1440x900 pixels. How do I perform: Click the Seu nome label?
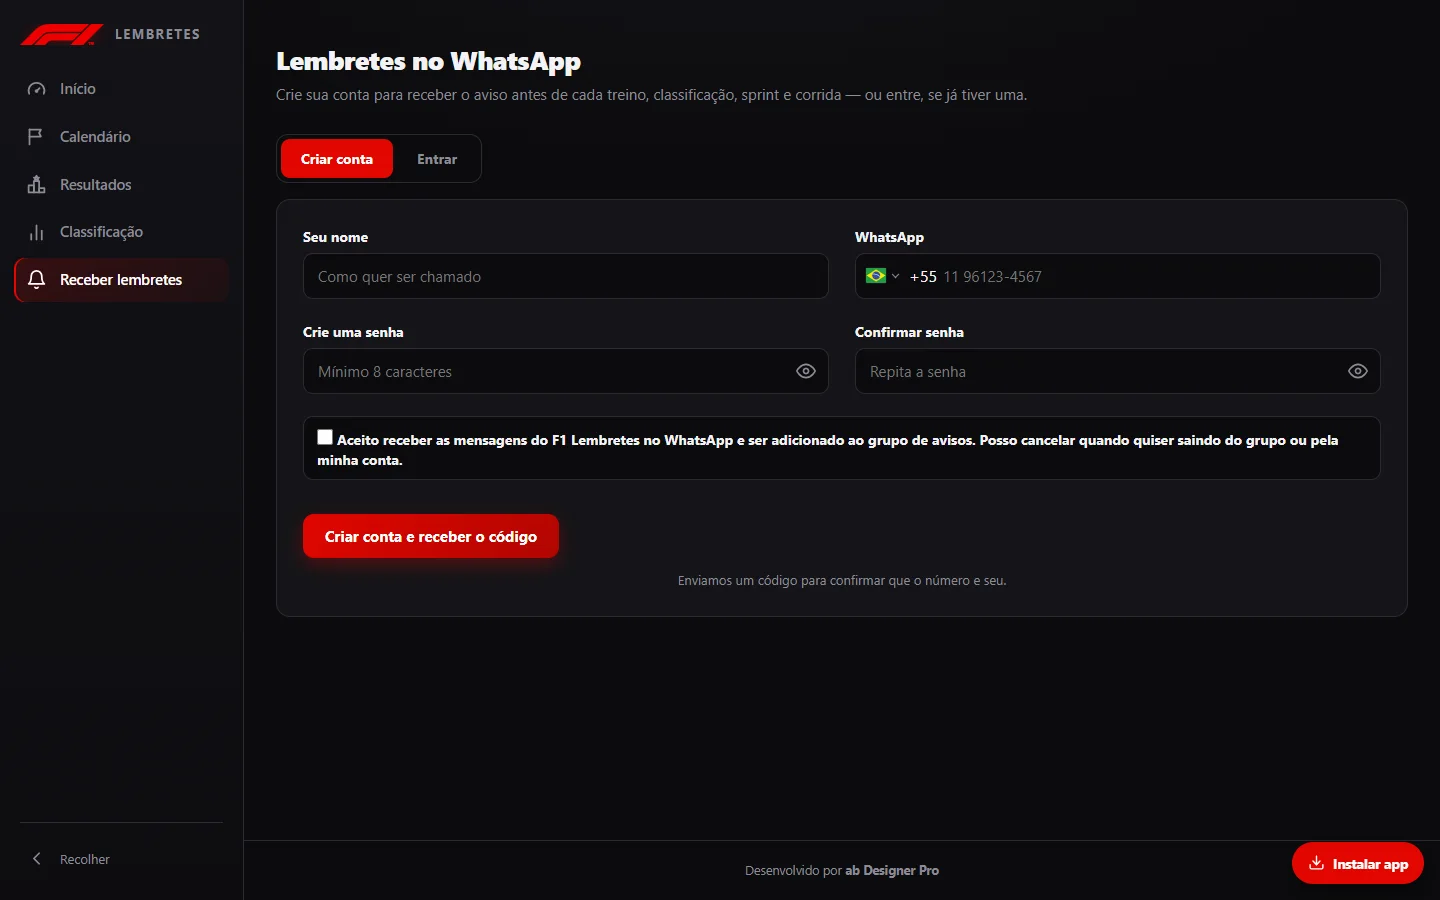pos(335,237)
